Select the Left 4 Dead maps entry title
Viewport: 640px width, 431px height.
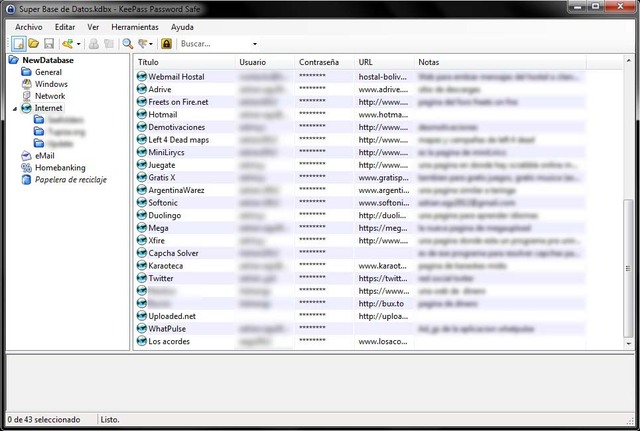point(178,140)
